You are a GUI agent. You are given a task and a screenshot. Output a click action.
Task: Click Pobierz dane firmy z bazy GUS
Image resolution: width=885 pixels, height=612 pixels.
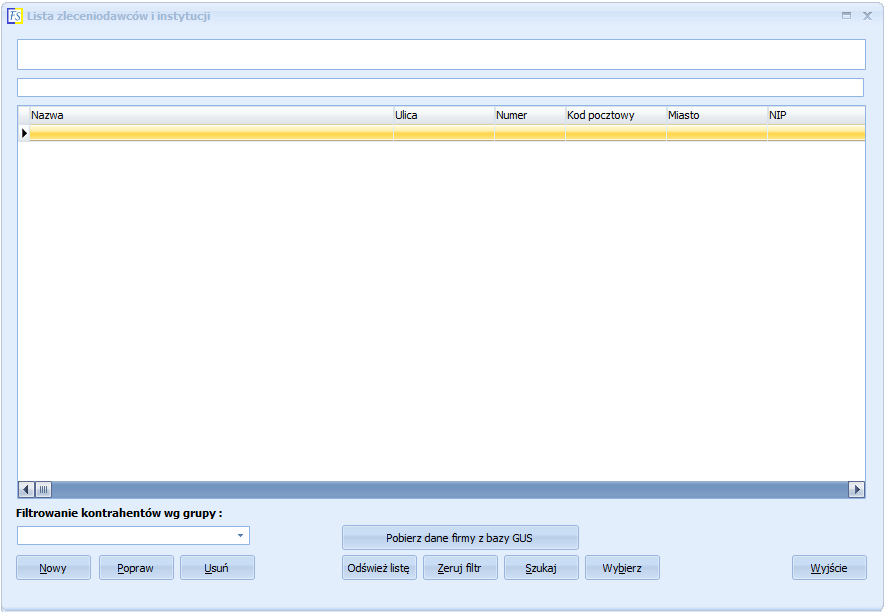(x=460, y=537)
